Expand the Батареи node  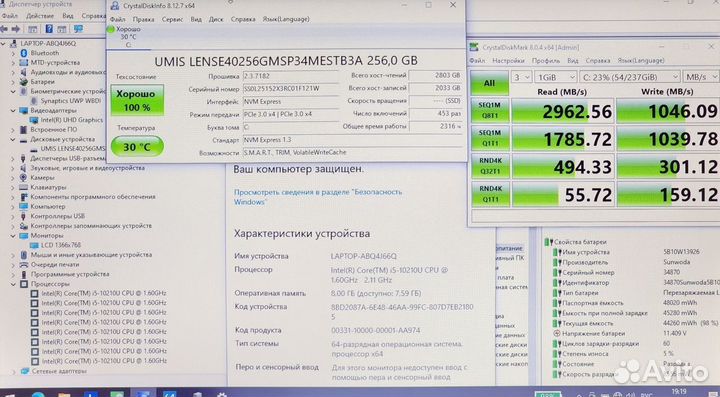click(13, 82)
